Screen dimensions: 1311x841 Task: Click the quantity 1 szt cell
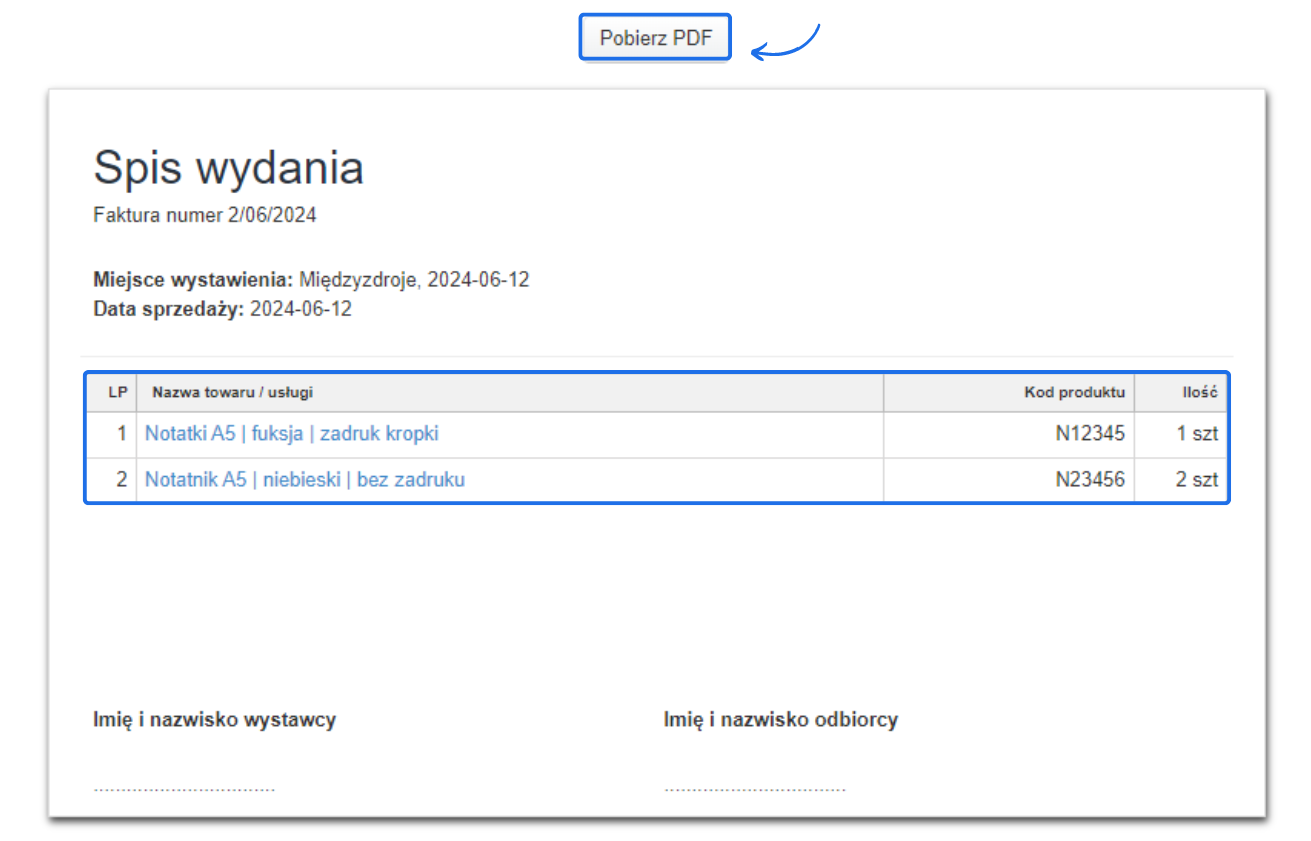(1198, 433)
